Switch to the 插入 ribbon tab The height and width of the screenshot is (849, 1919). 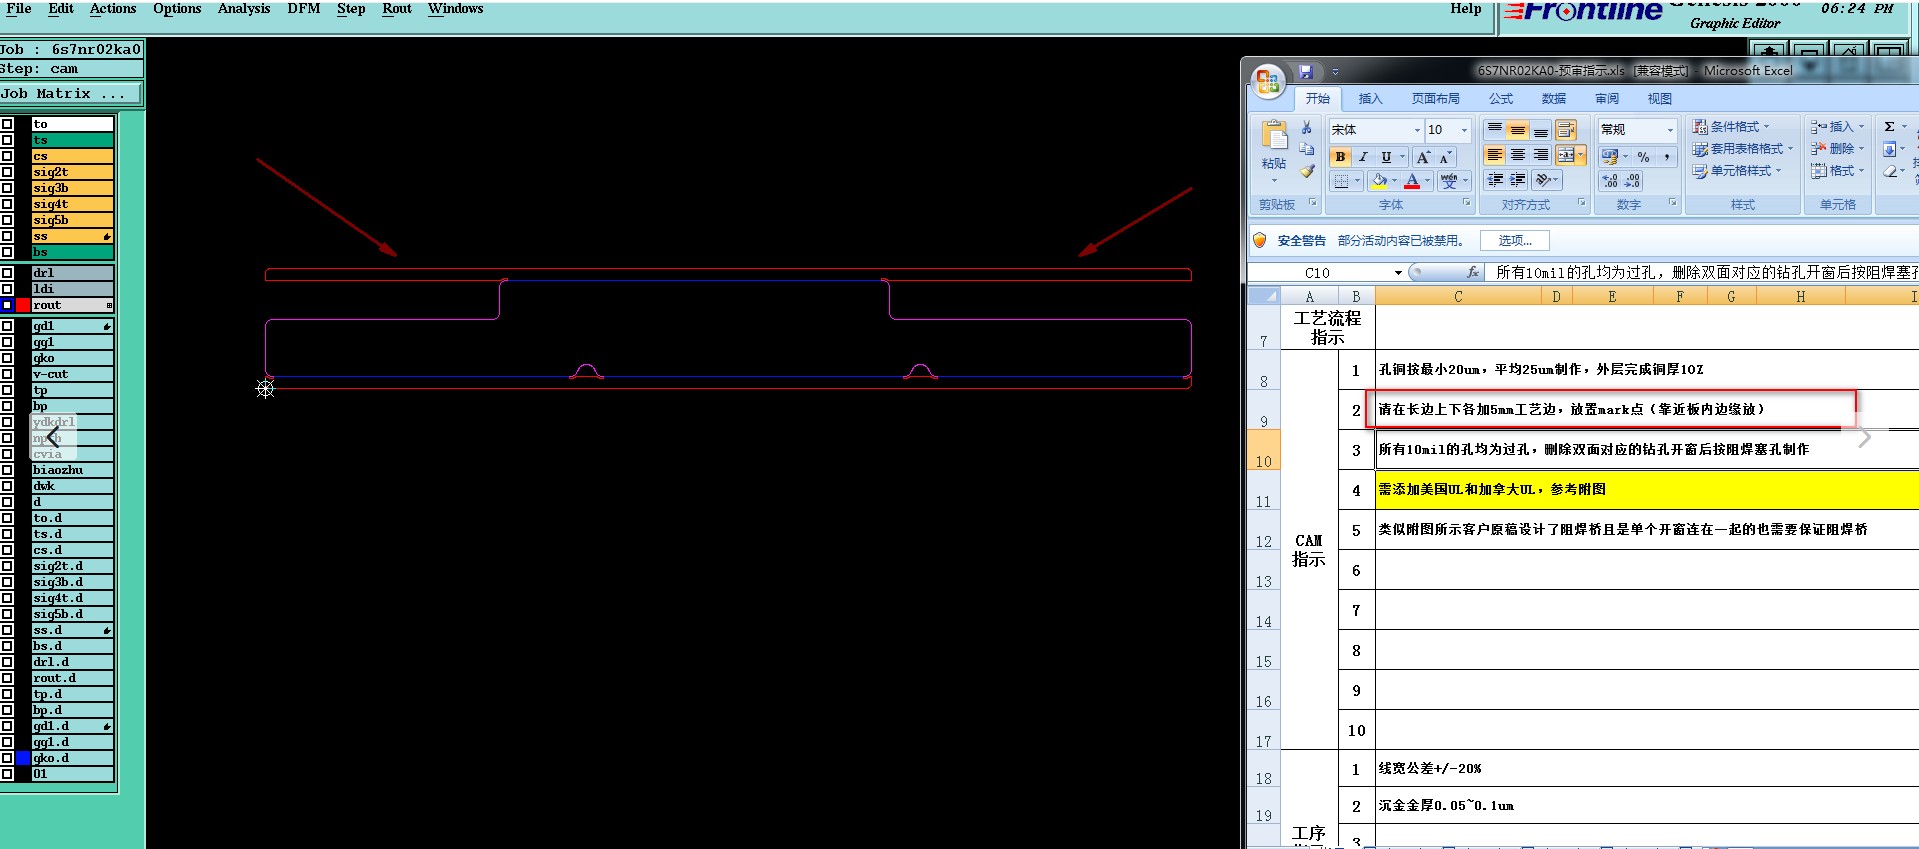tap(1370, 98)
